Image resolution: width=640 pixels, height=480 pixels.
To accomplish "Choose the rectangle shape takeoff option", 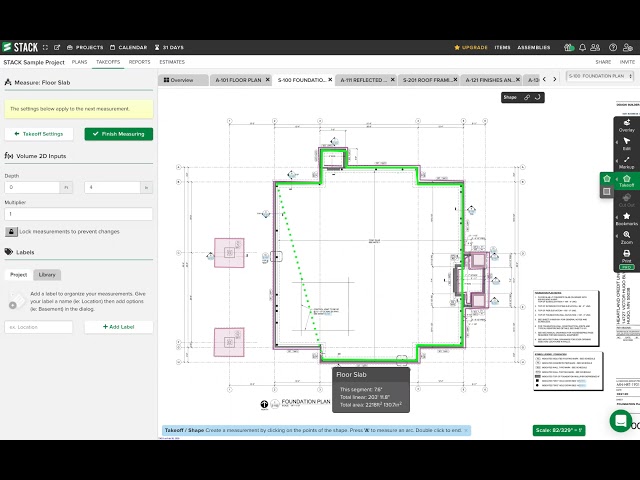I will tap(607, 191).
